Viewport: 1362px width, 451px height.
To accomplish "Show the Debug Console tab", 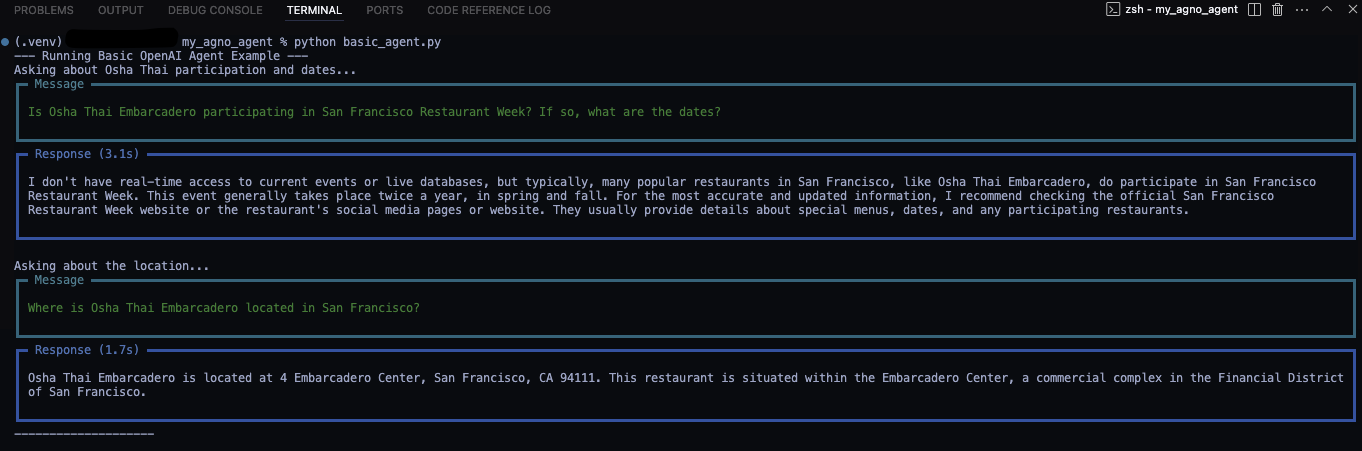I will tap(215, 10).
